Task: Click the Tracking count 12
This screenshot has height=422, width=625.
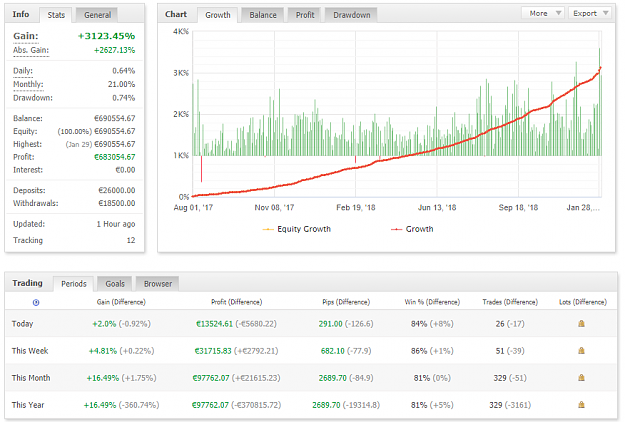Action: pyautogui.click(x=131, y=240)
